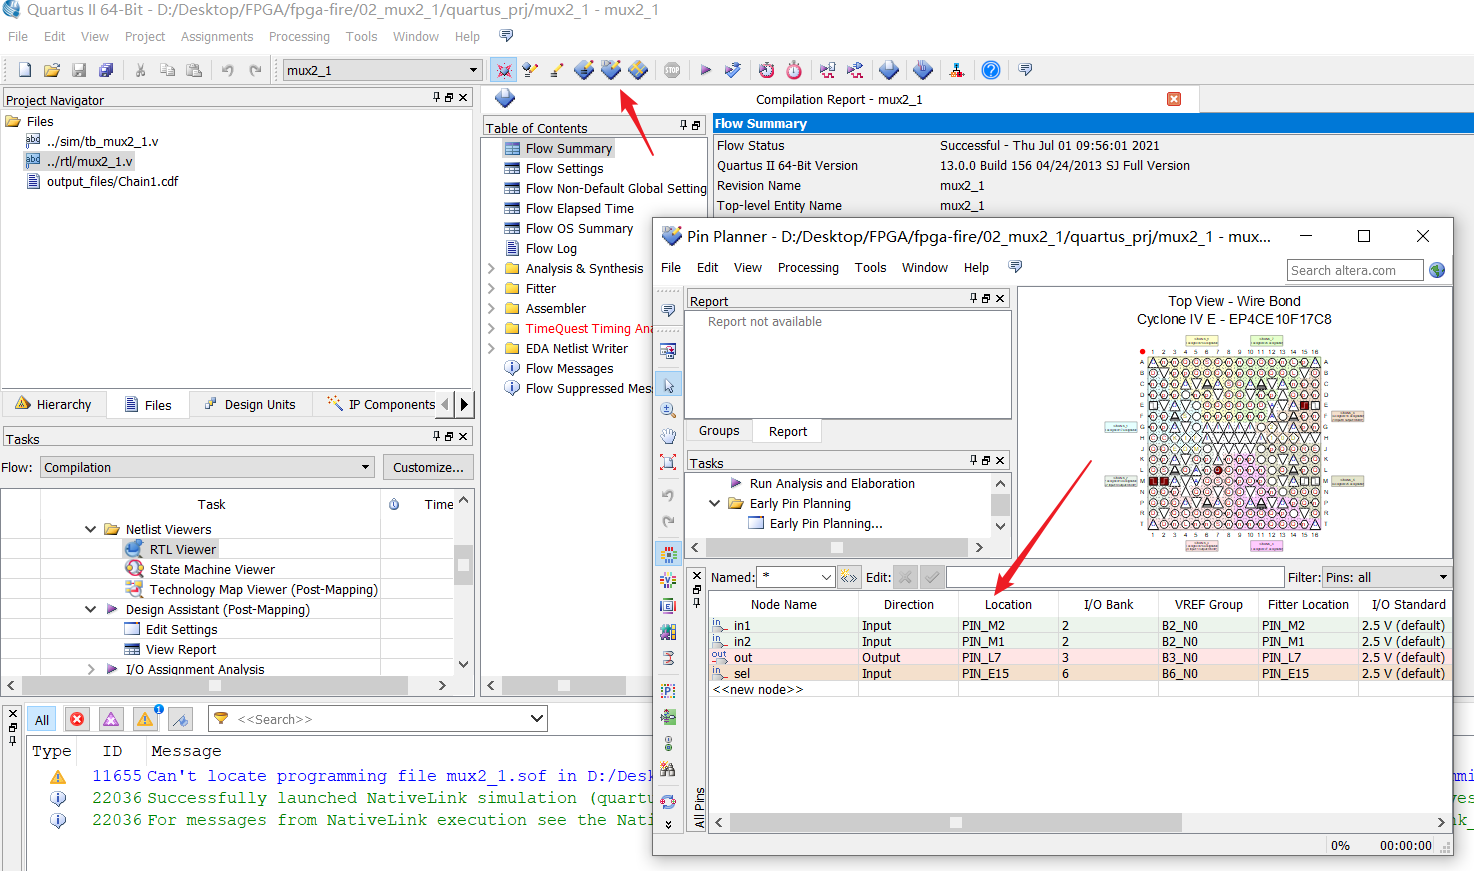Click the compilation report icon above Table of Contents

505,98
